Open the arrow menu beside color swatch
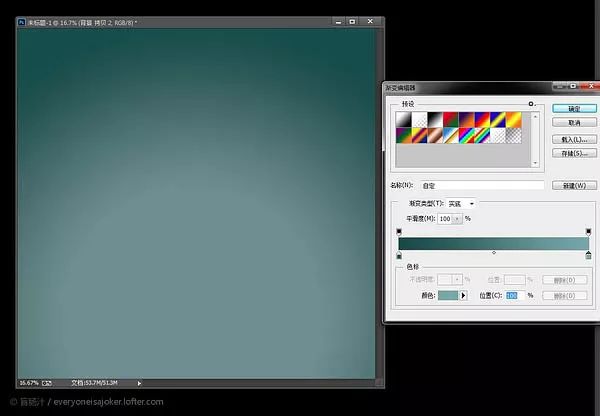600x416 pixels. click(463, 295)
